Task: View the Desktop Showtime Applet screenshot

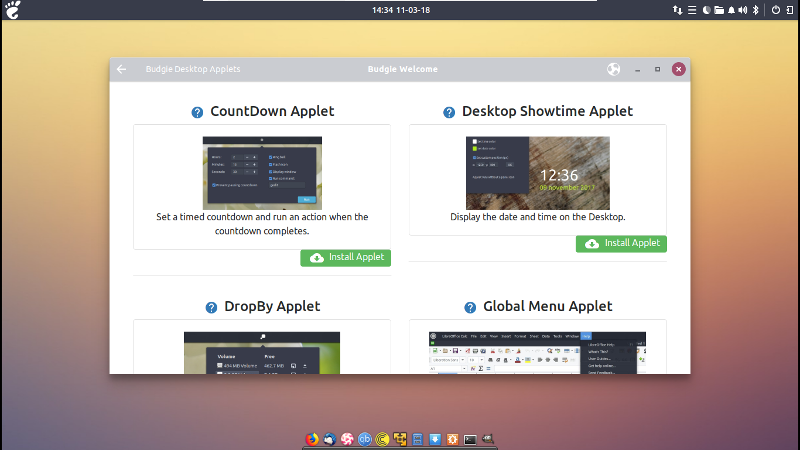Action: pos(538,173)
